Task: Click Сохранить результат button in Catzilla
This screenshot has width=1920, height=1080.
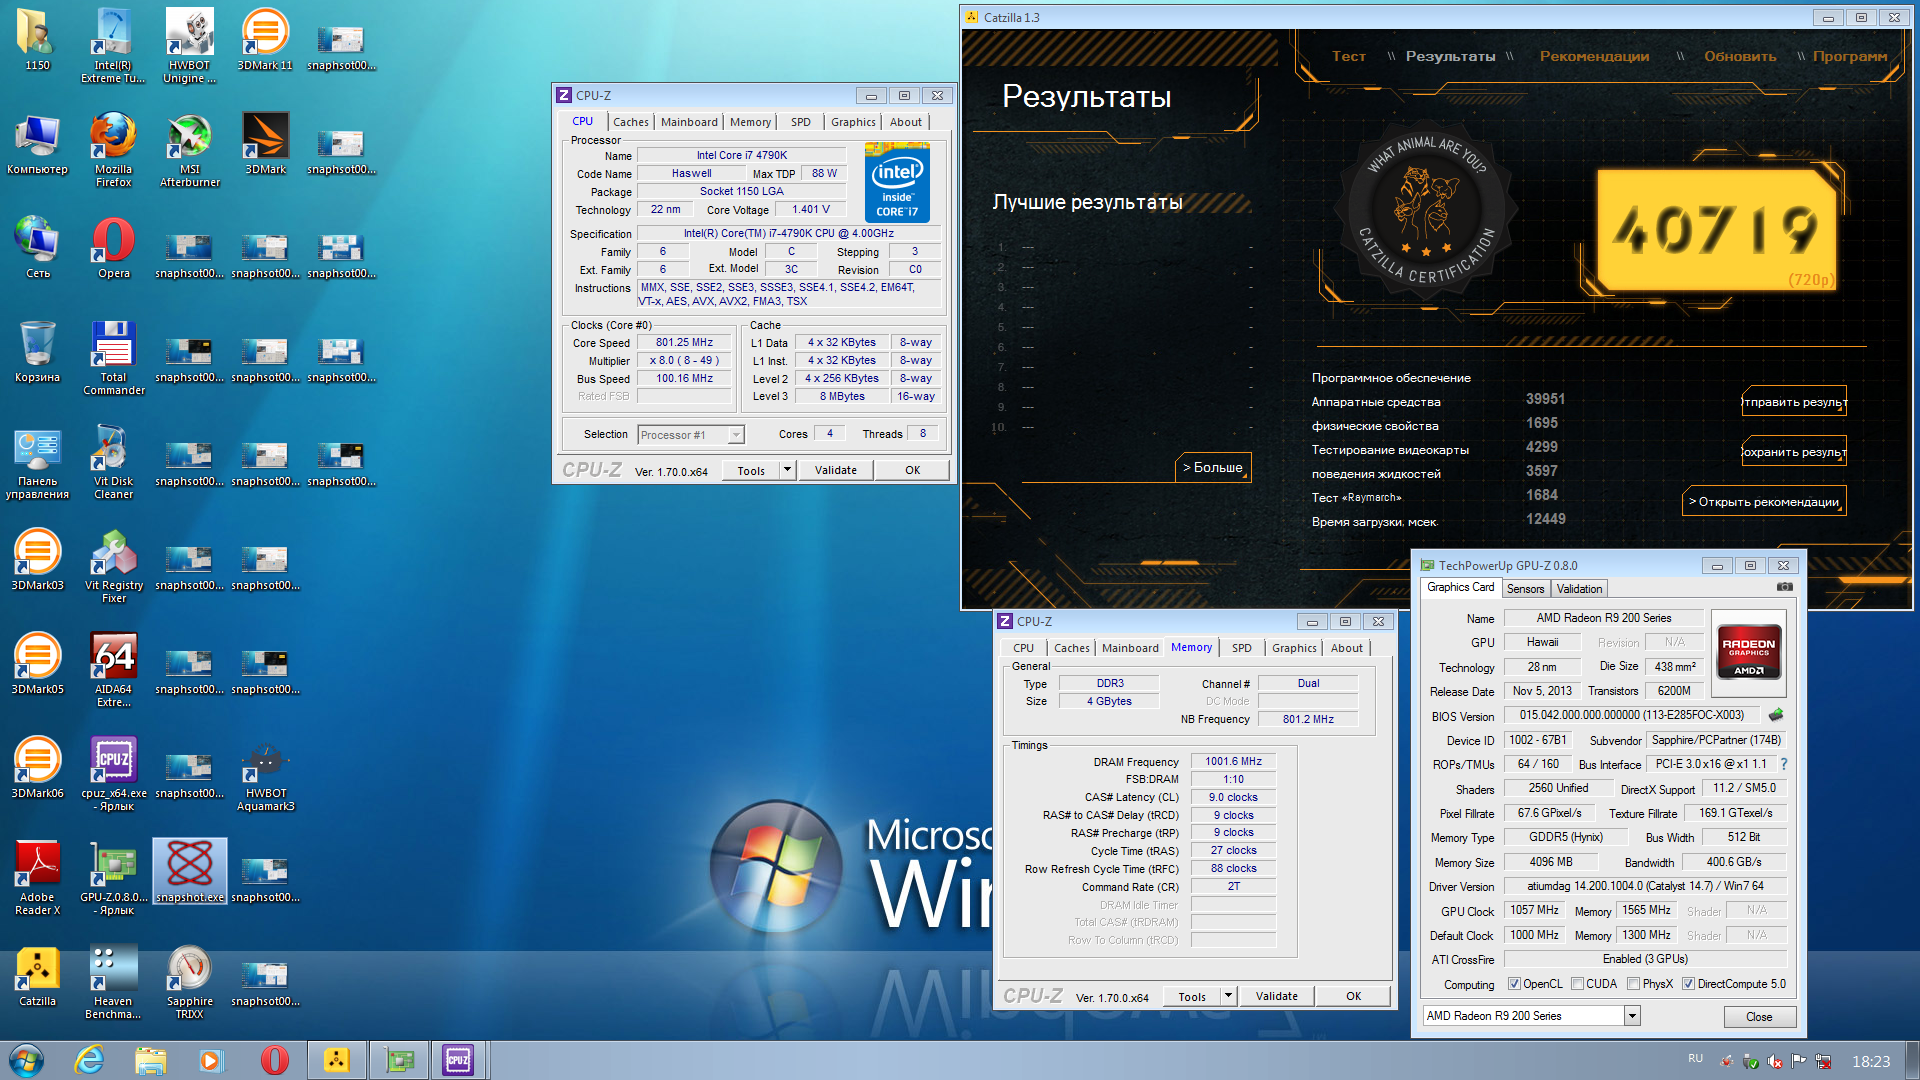Action: click(x=1794, y=452)
